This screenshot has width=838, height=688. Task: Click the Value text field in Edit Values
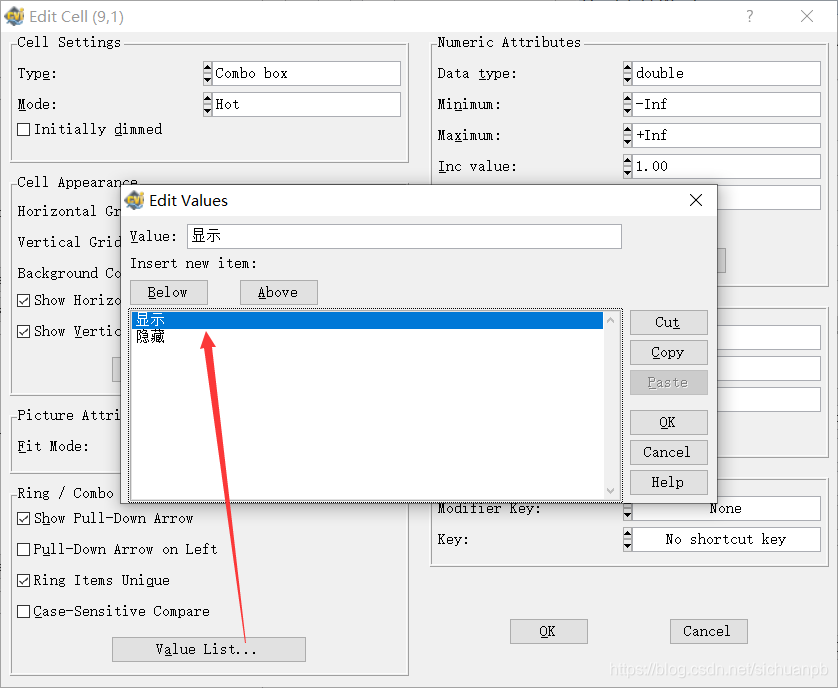404,236
